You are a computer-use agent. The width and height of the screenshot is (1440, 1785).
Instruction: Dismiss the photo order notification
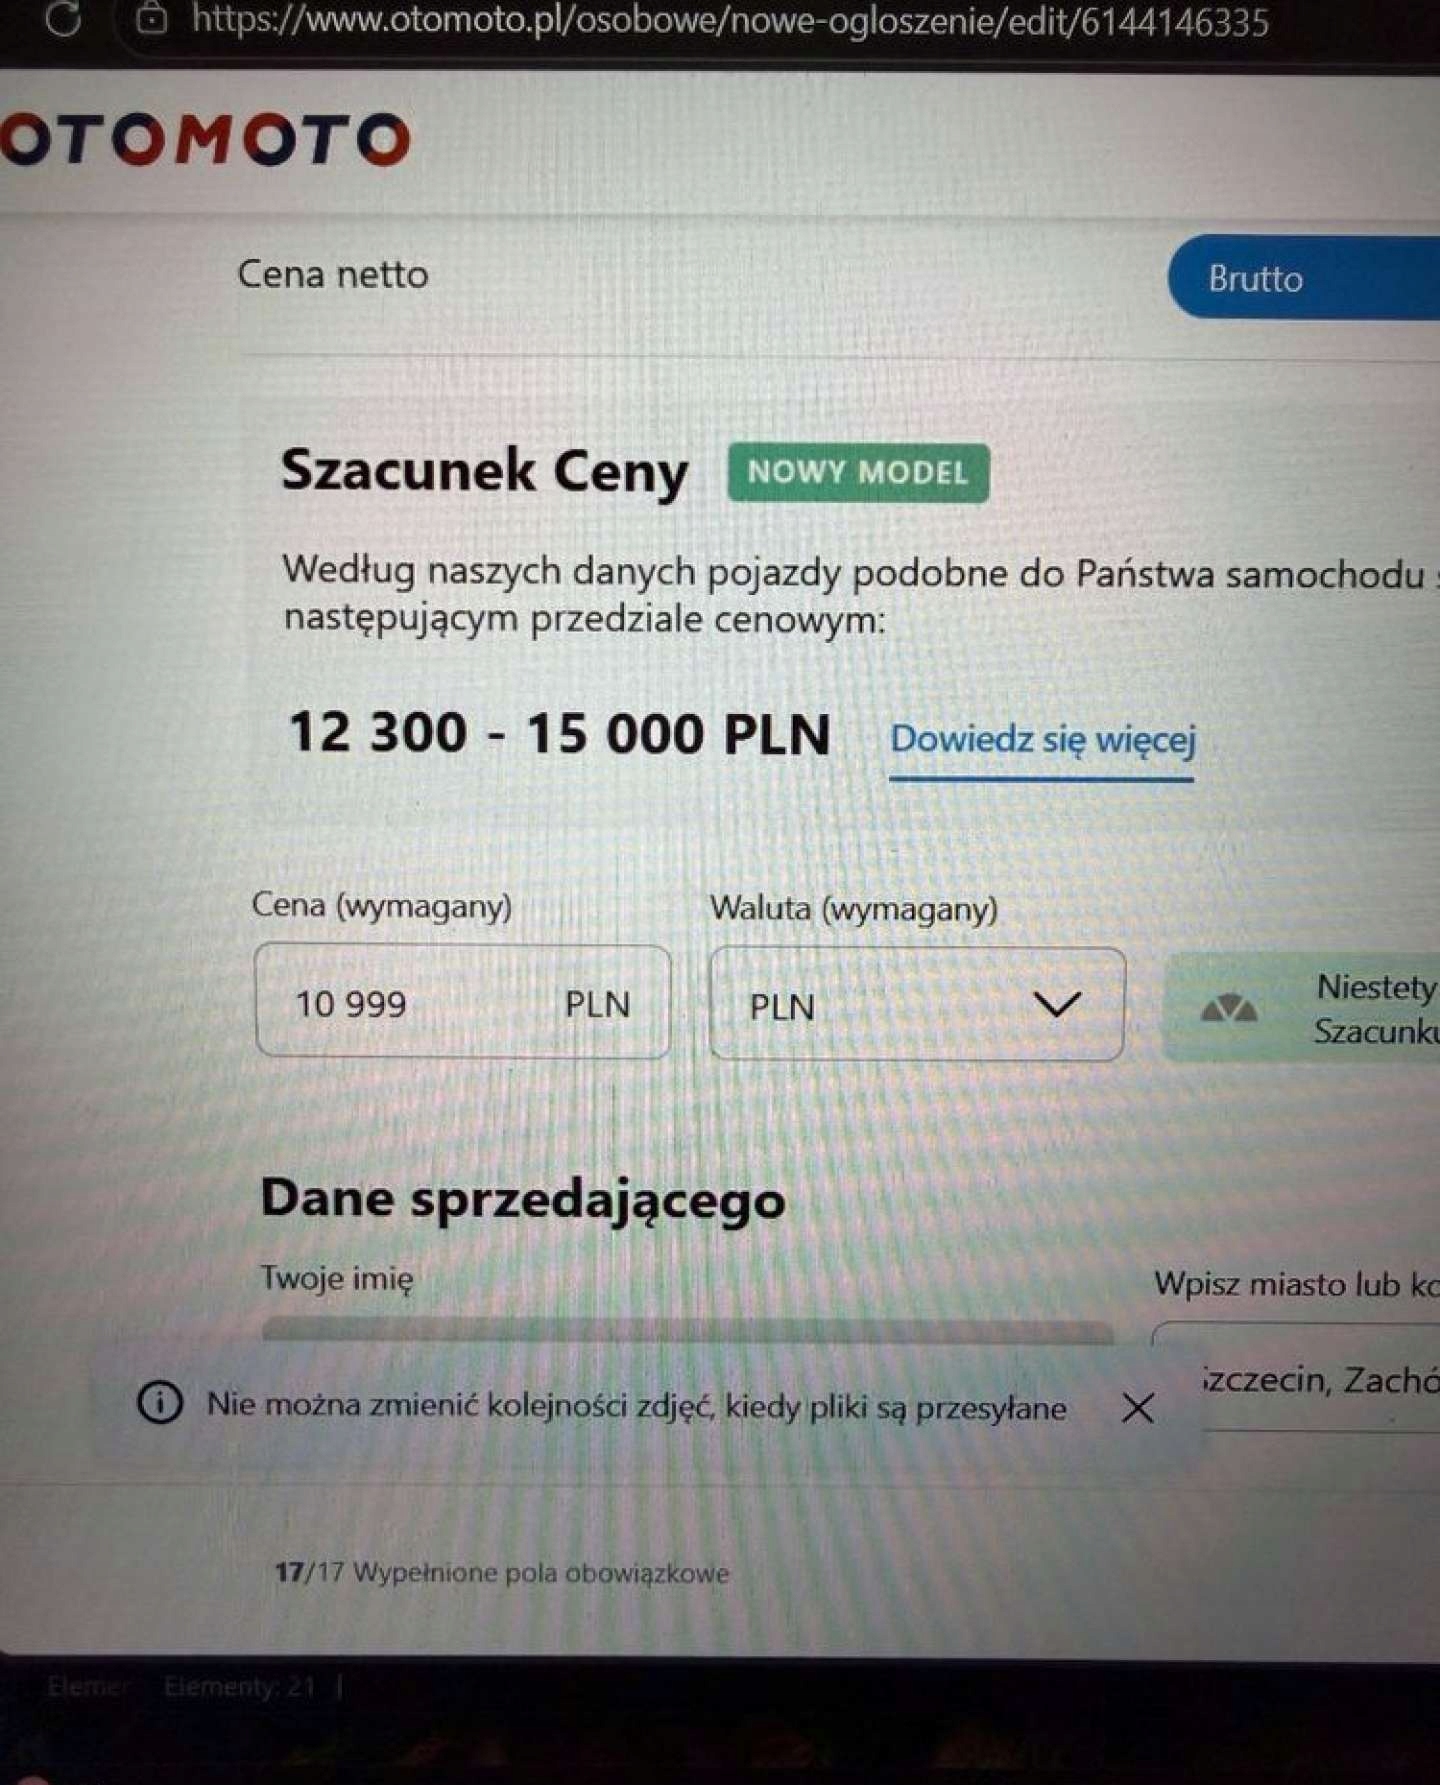(x=1137, y=1408)
